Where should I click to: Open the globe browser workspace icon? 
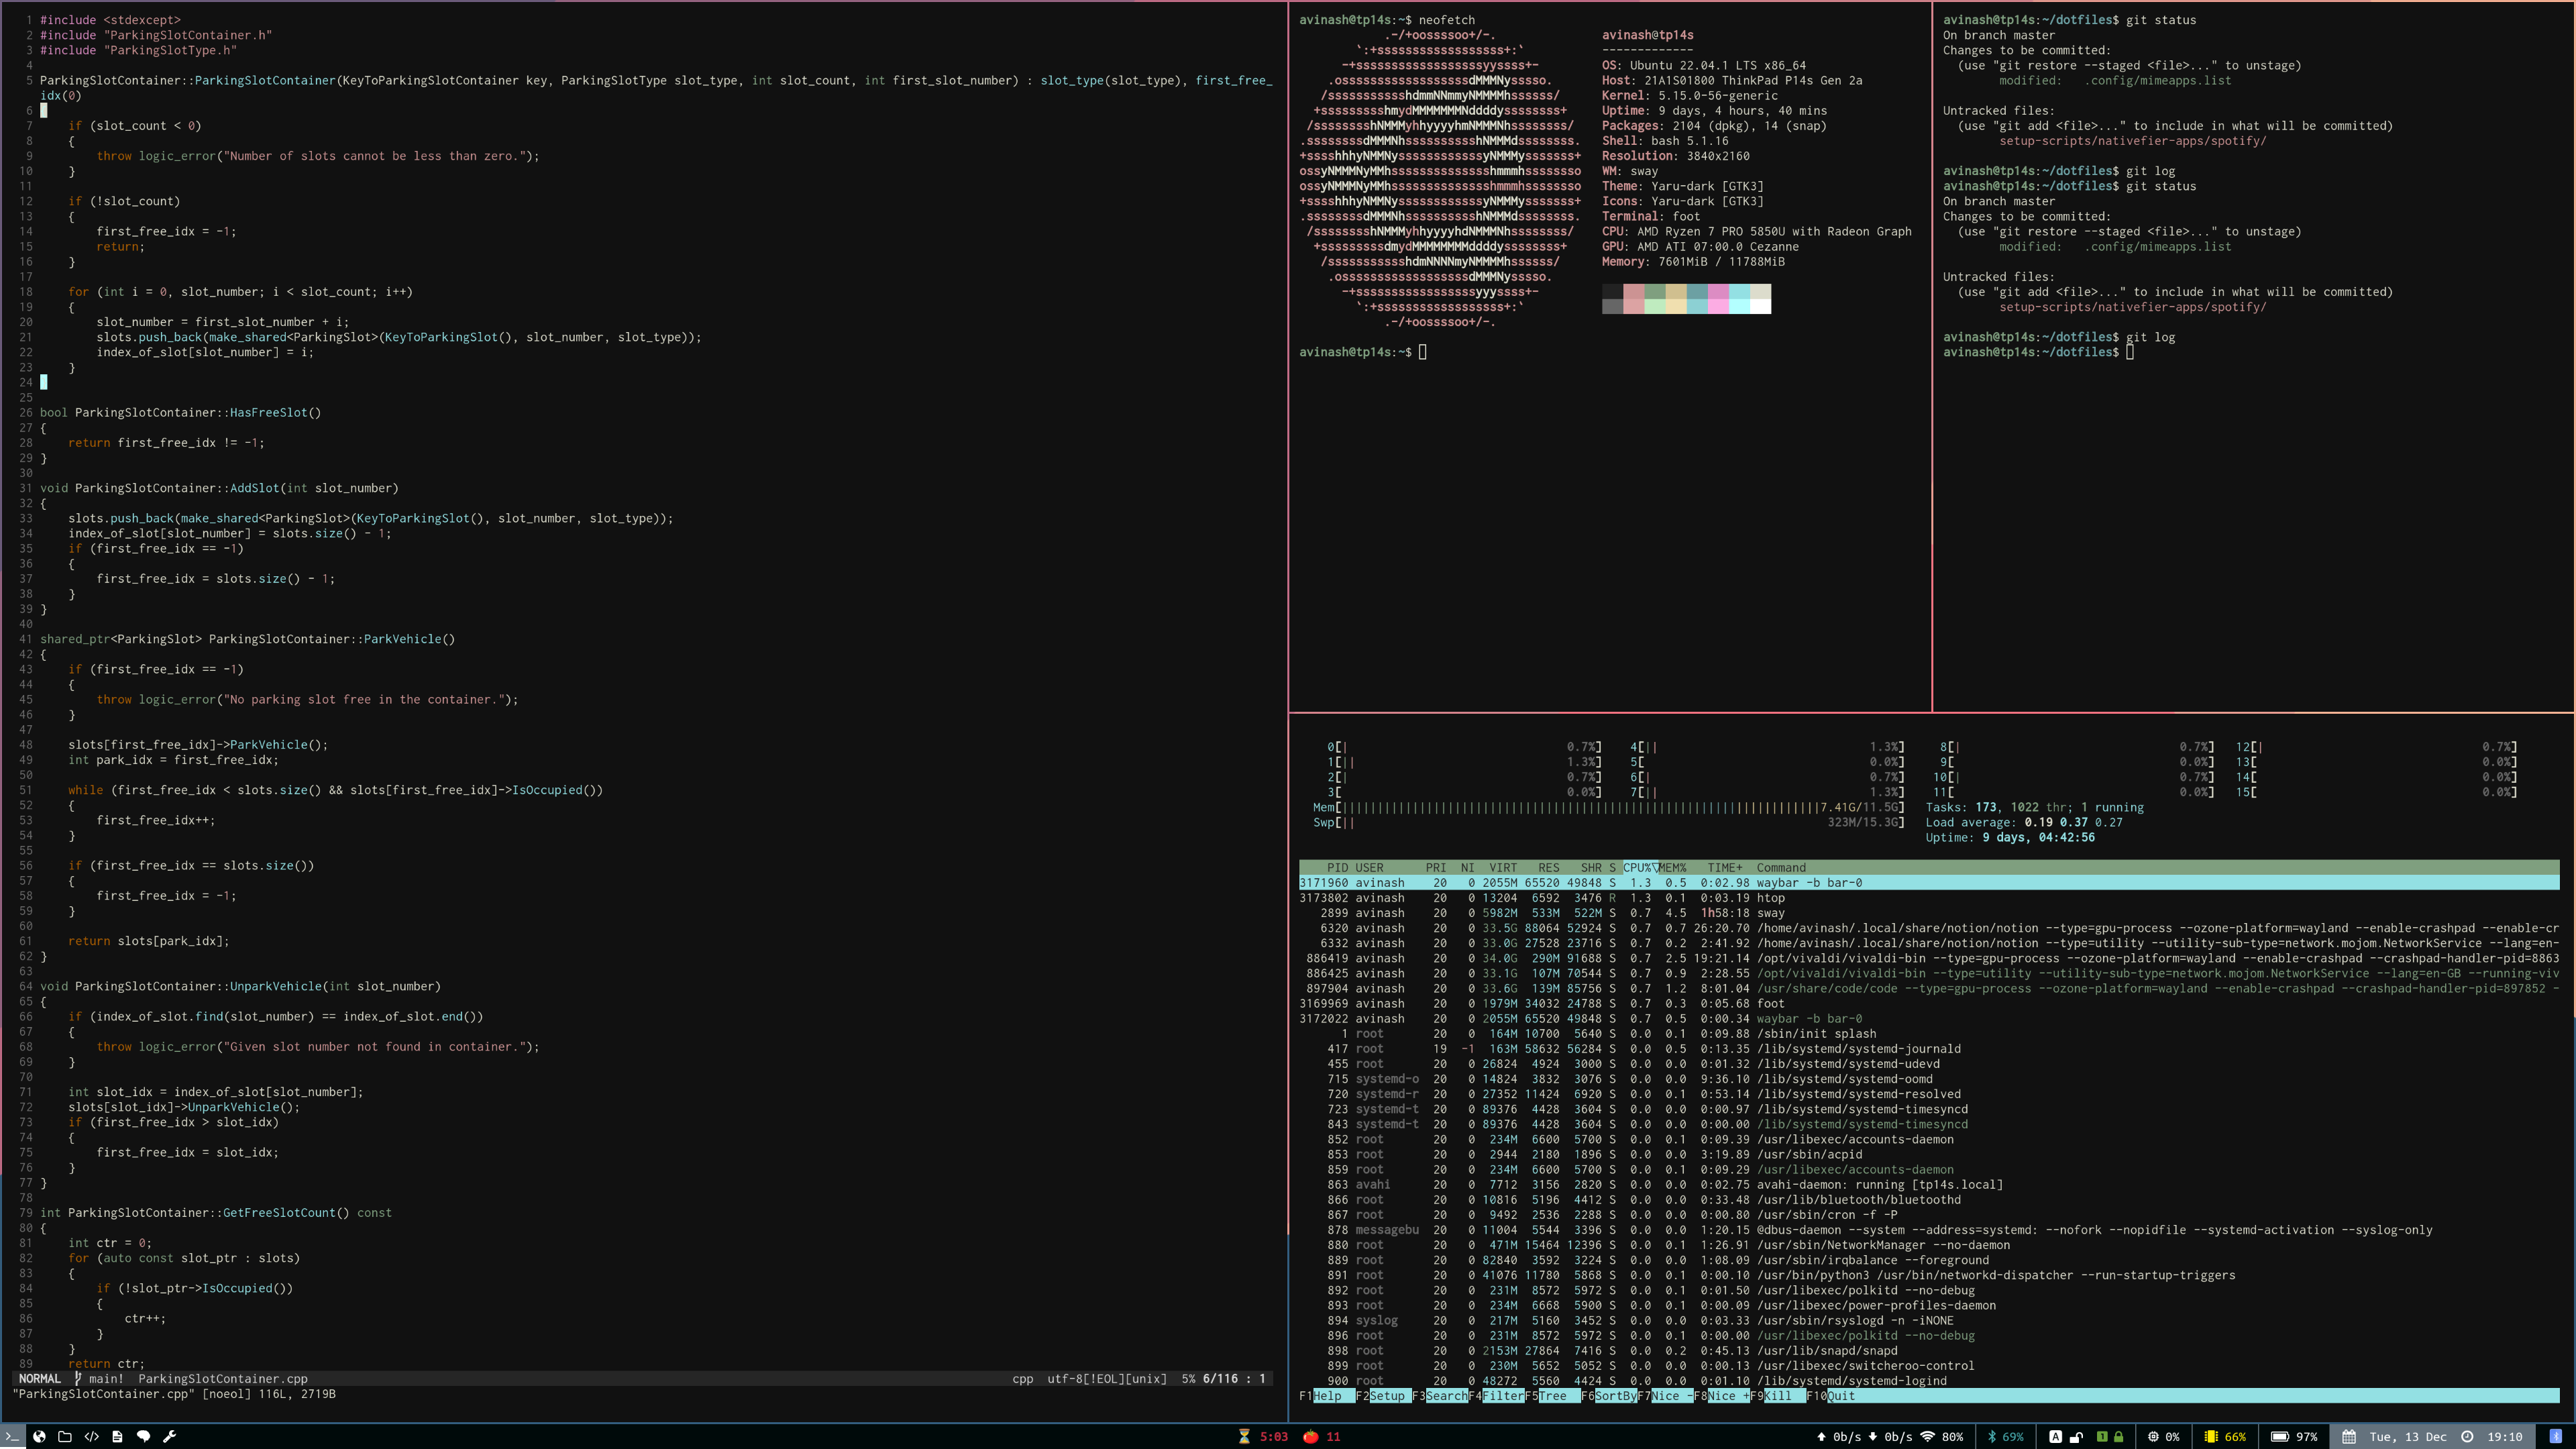point(39,1436)
